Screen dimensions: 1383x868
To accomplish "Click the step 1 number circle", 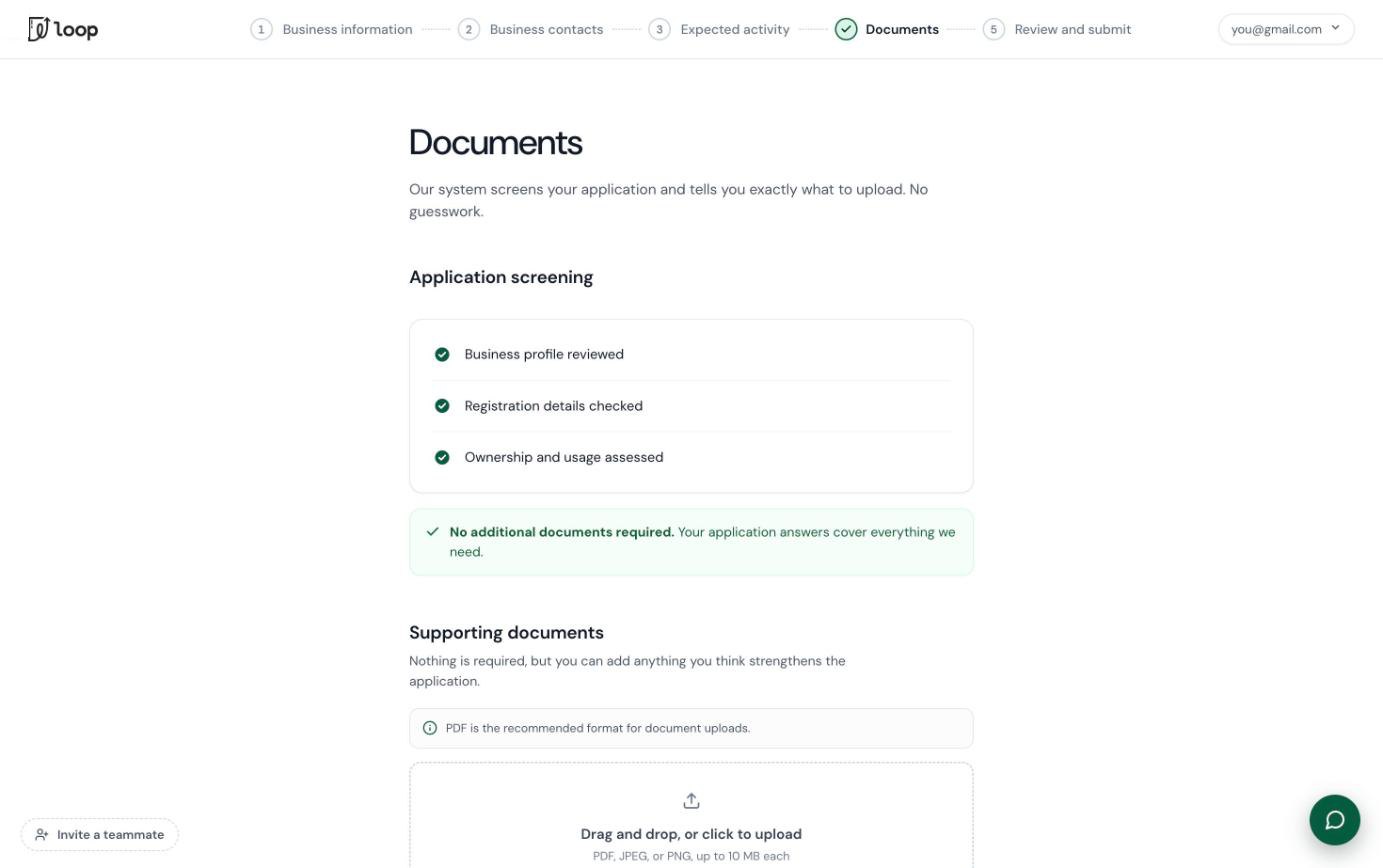I will pos(261,29).
